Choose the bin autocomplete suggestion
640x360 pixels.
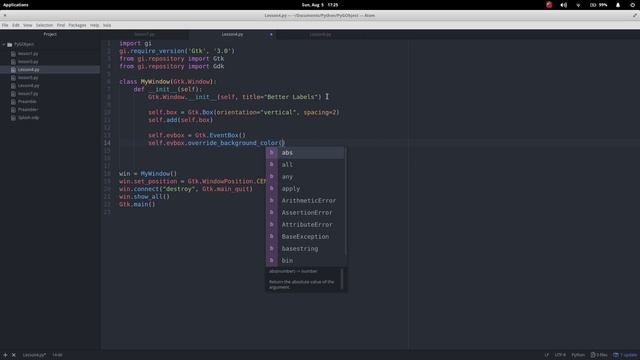click(x=305, y=260)
